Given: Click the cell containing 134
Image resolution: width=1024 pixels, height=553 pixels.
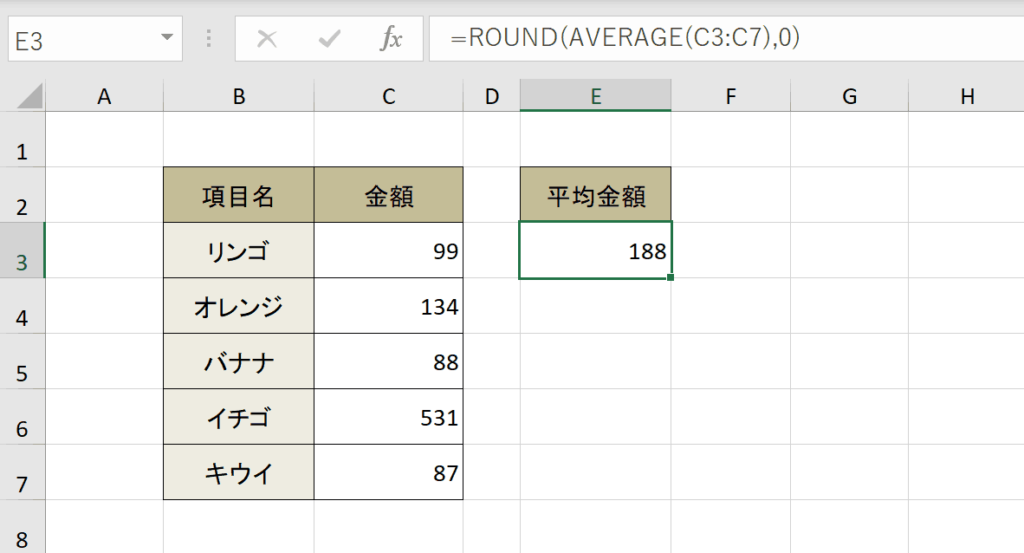Looking at the screenshot, I should pyautogui.click(x=389, y=306).
